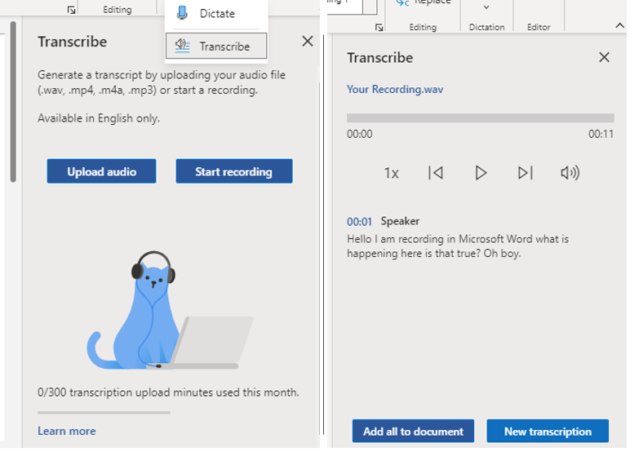The image size is (630, 452).
Task: Click the Replace icon in ribbon
Action: [x=402, y=3]
